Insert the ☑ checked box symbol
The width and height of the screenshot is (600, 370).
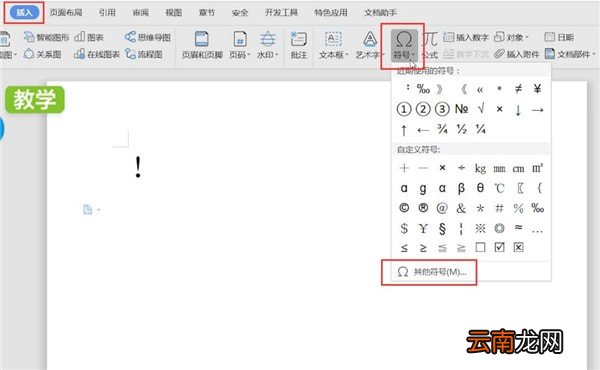(x=499, y=247)
